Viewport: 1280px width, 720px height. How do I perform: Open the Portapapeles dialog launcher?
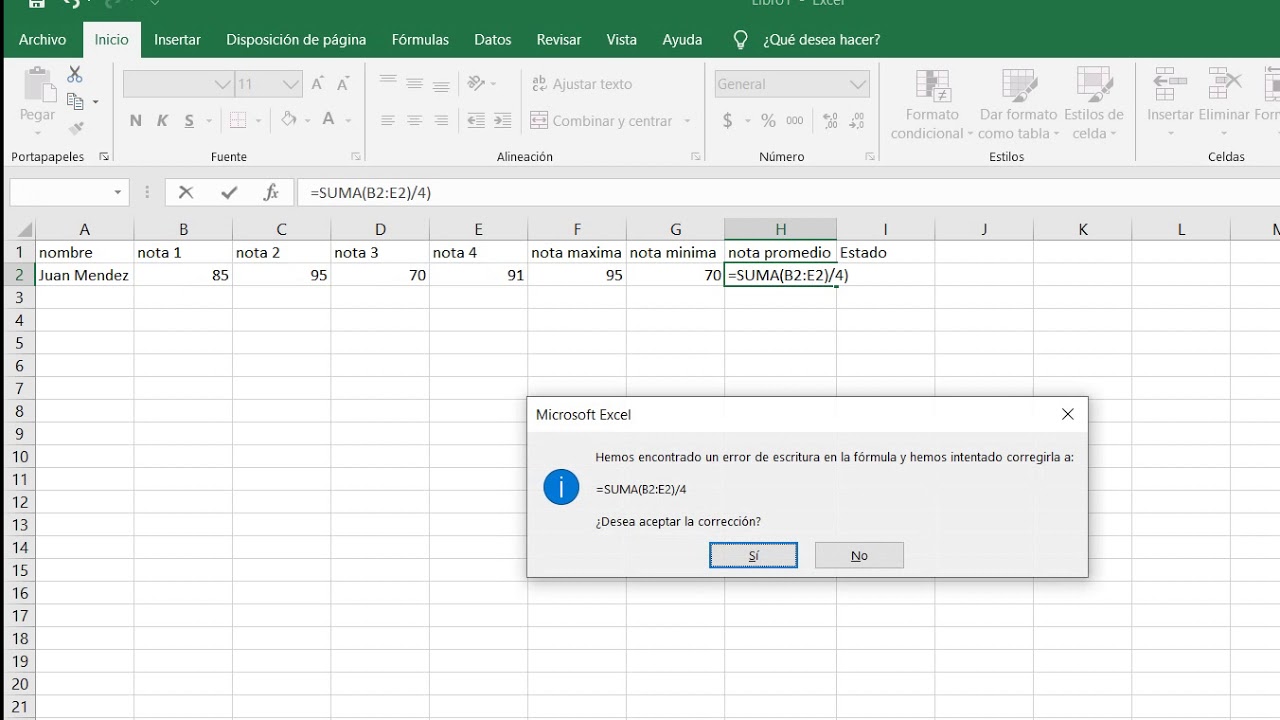[x=104, y=157]
